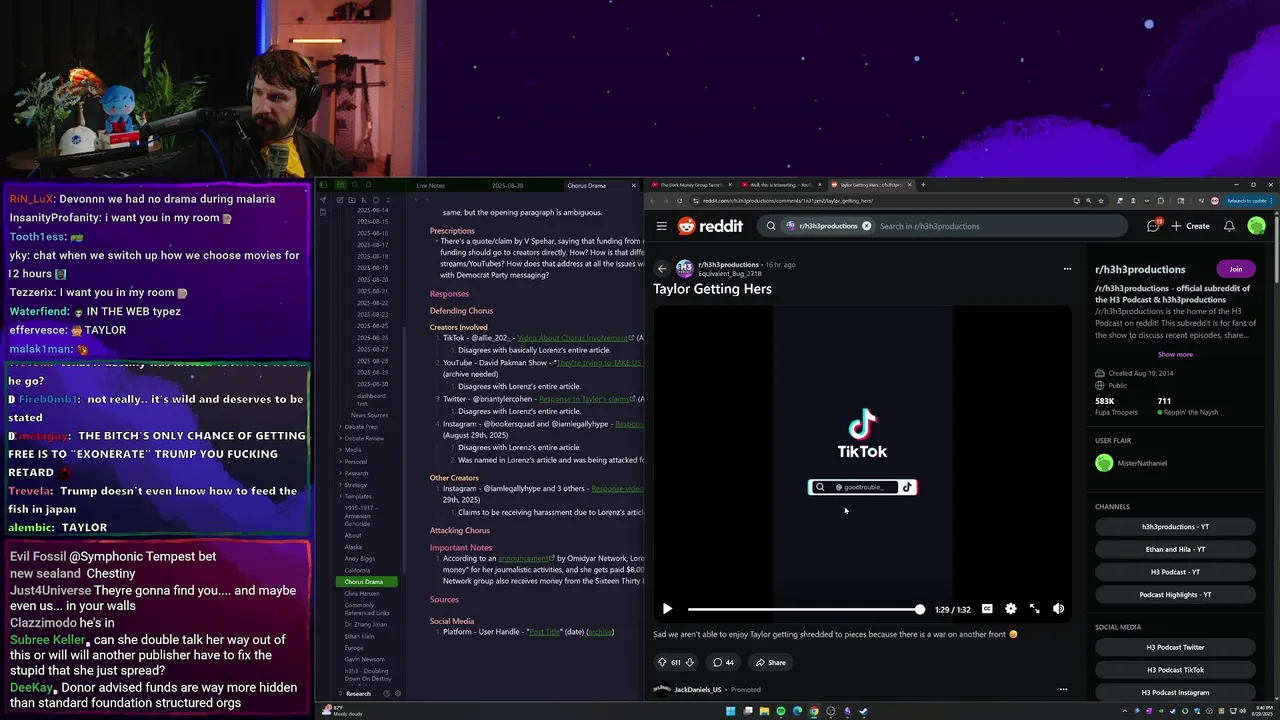Expand the Personal folder
Viewport: 1280px width, 720px height.
click(355, 462)
